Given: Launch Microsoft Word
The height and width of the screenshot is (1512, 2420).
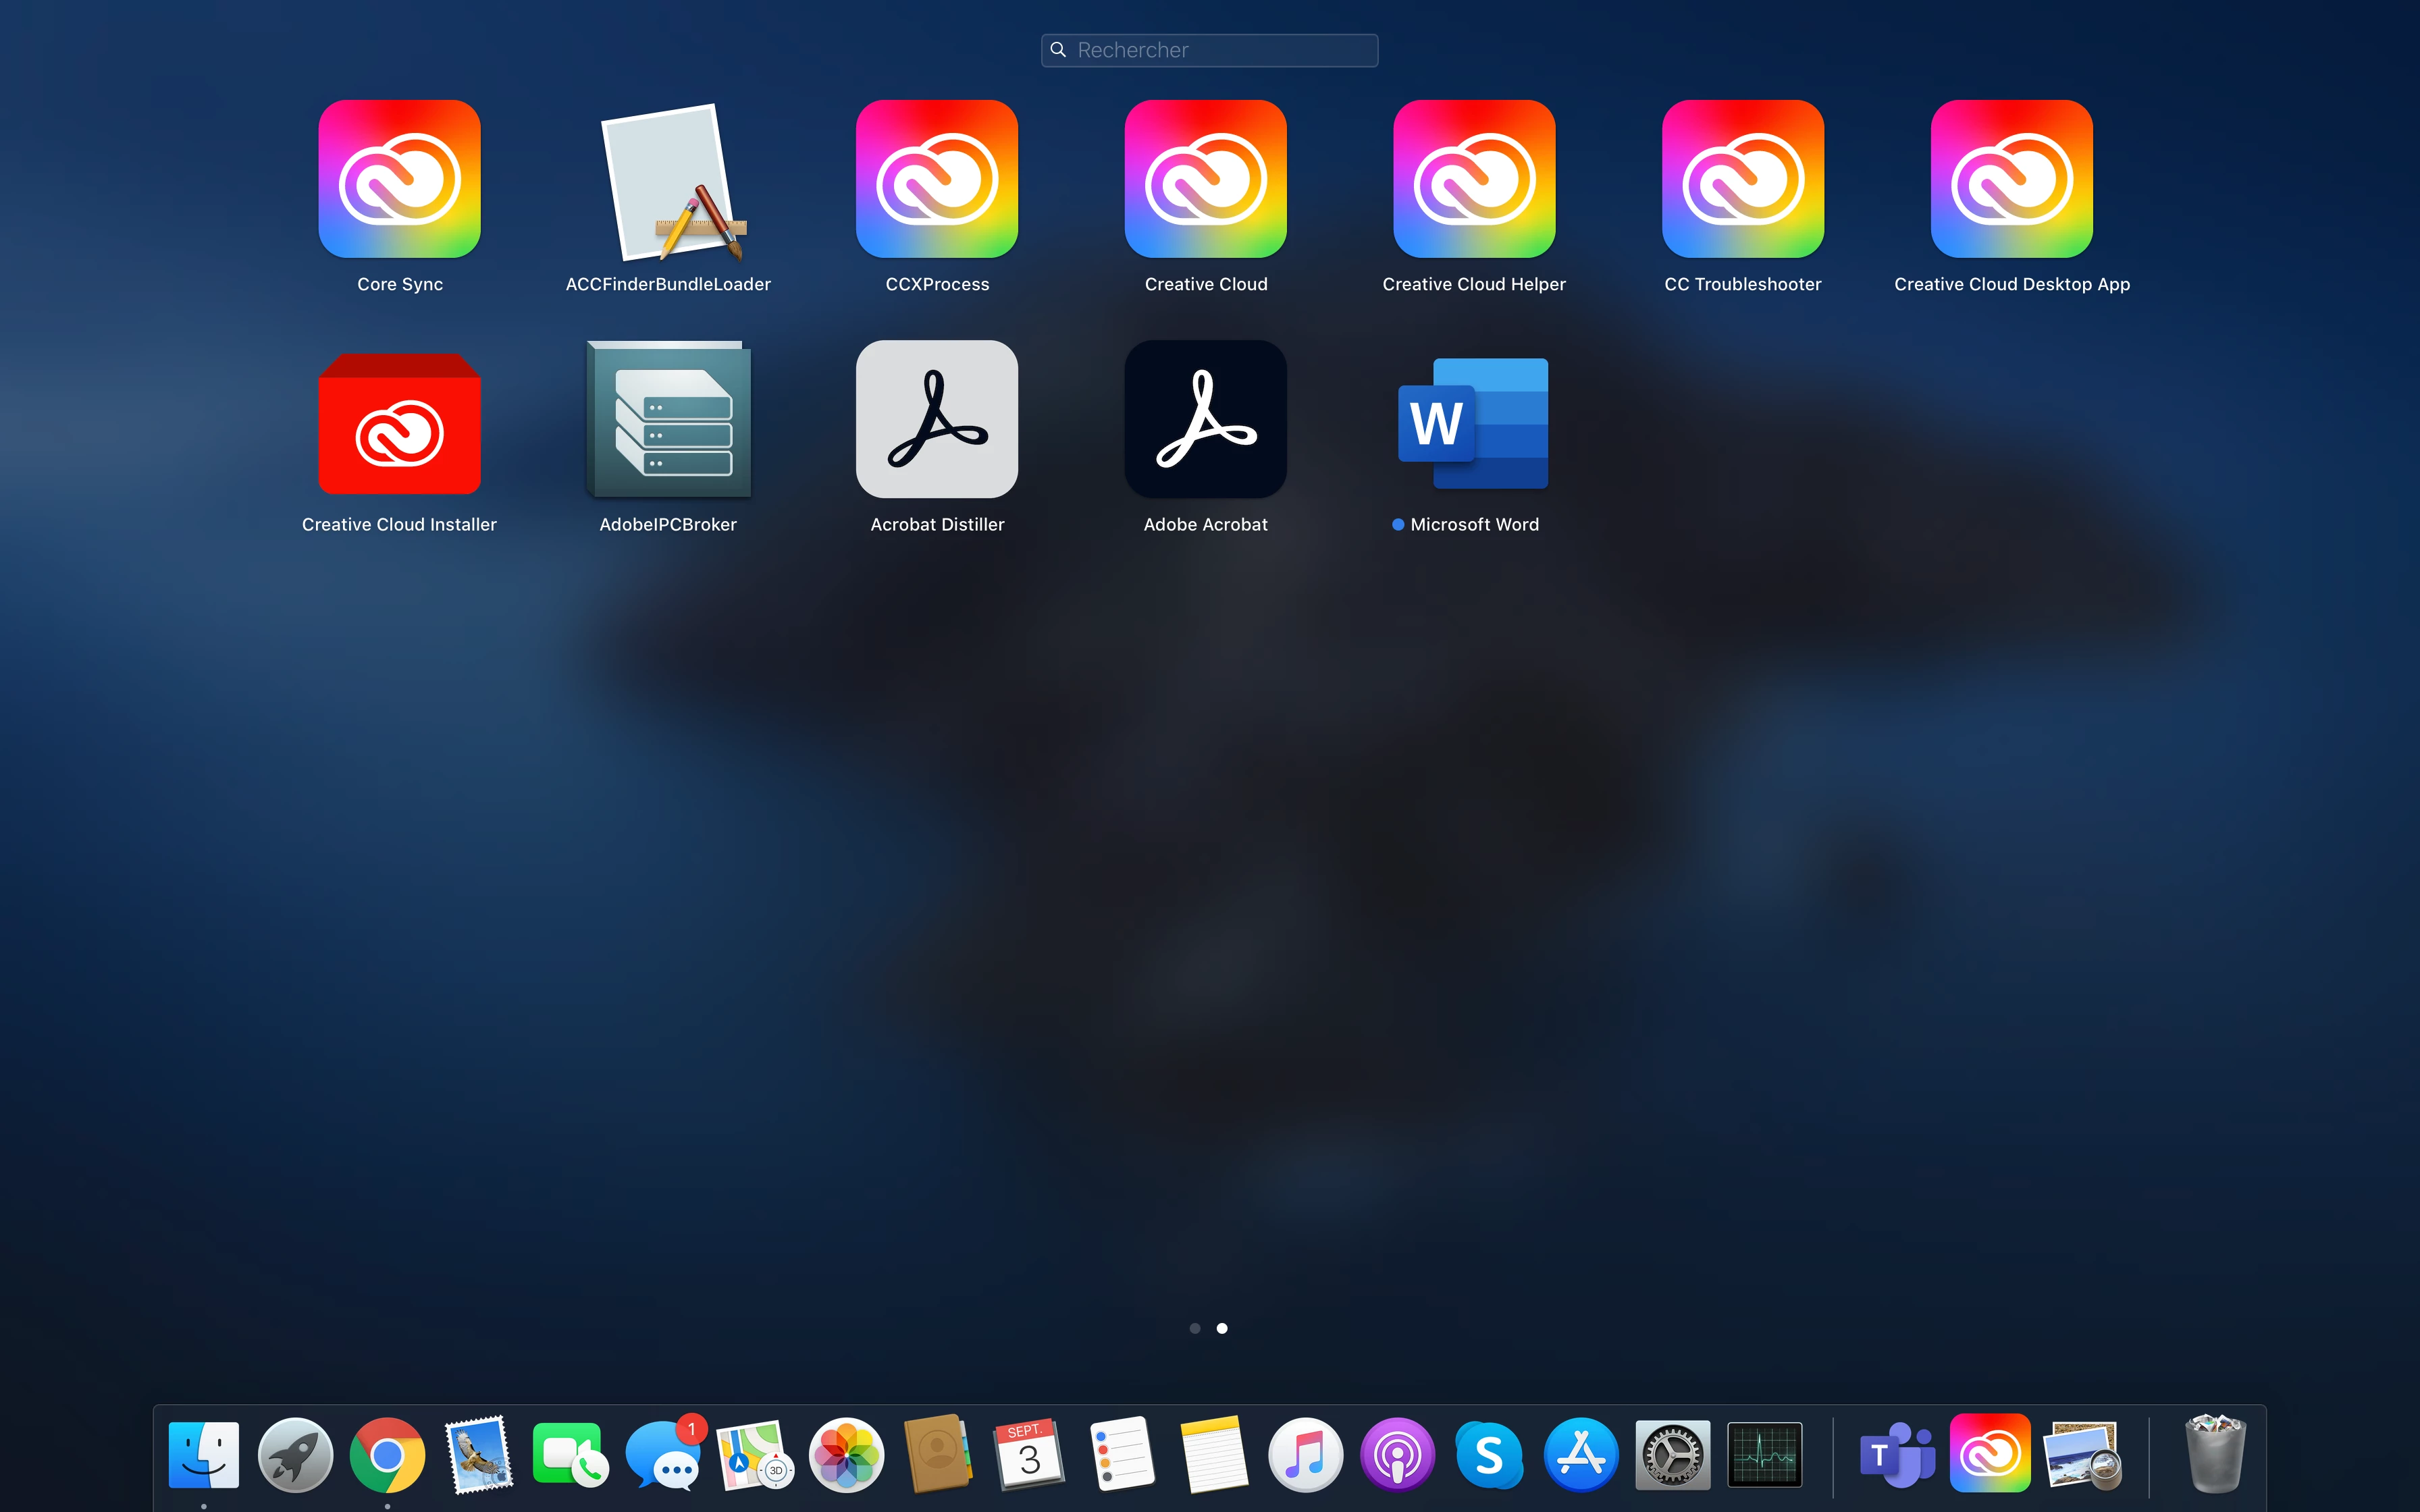Looking at the screenshot, I should click(x=1474, y=423).
